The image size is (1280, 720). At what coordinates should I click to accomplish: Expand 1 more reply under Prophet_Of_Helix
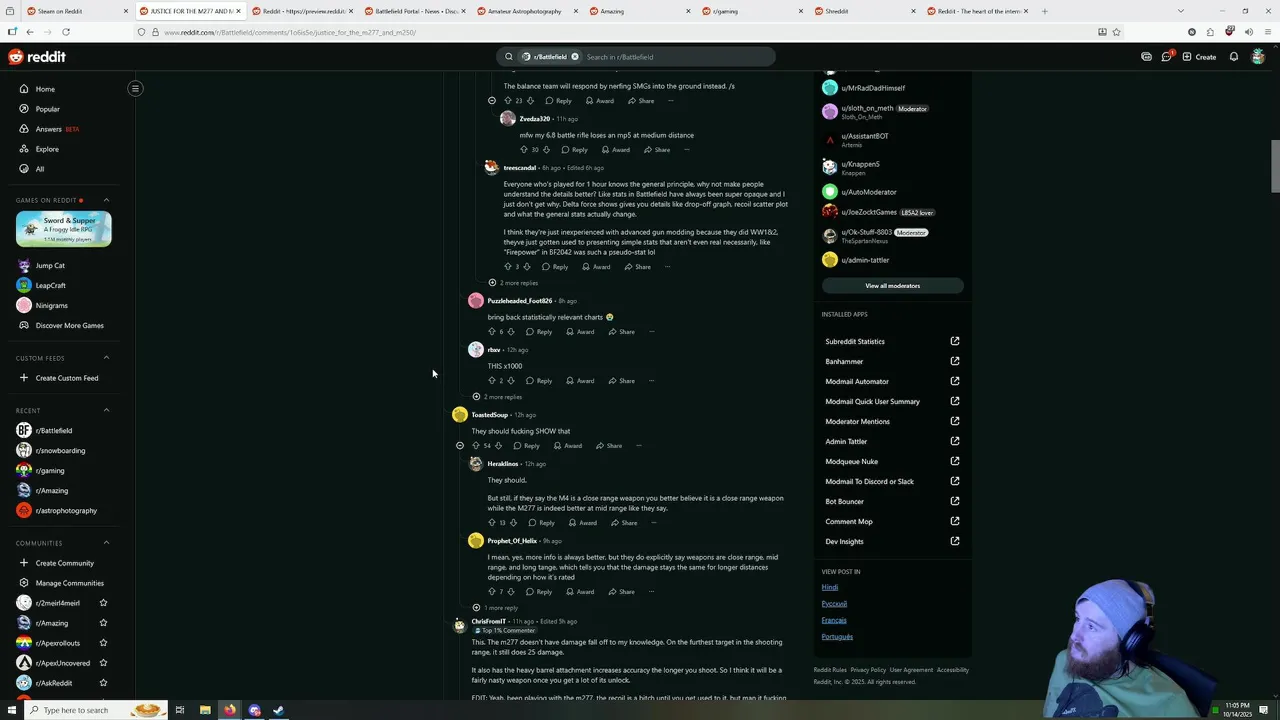(x=494, y=608)
